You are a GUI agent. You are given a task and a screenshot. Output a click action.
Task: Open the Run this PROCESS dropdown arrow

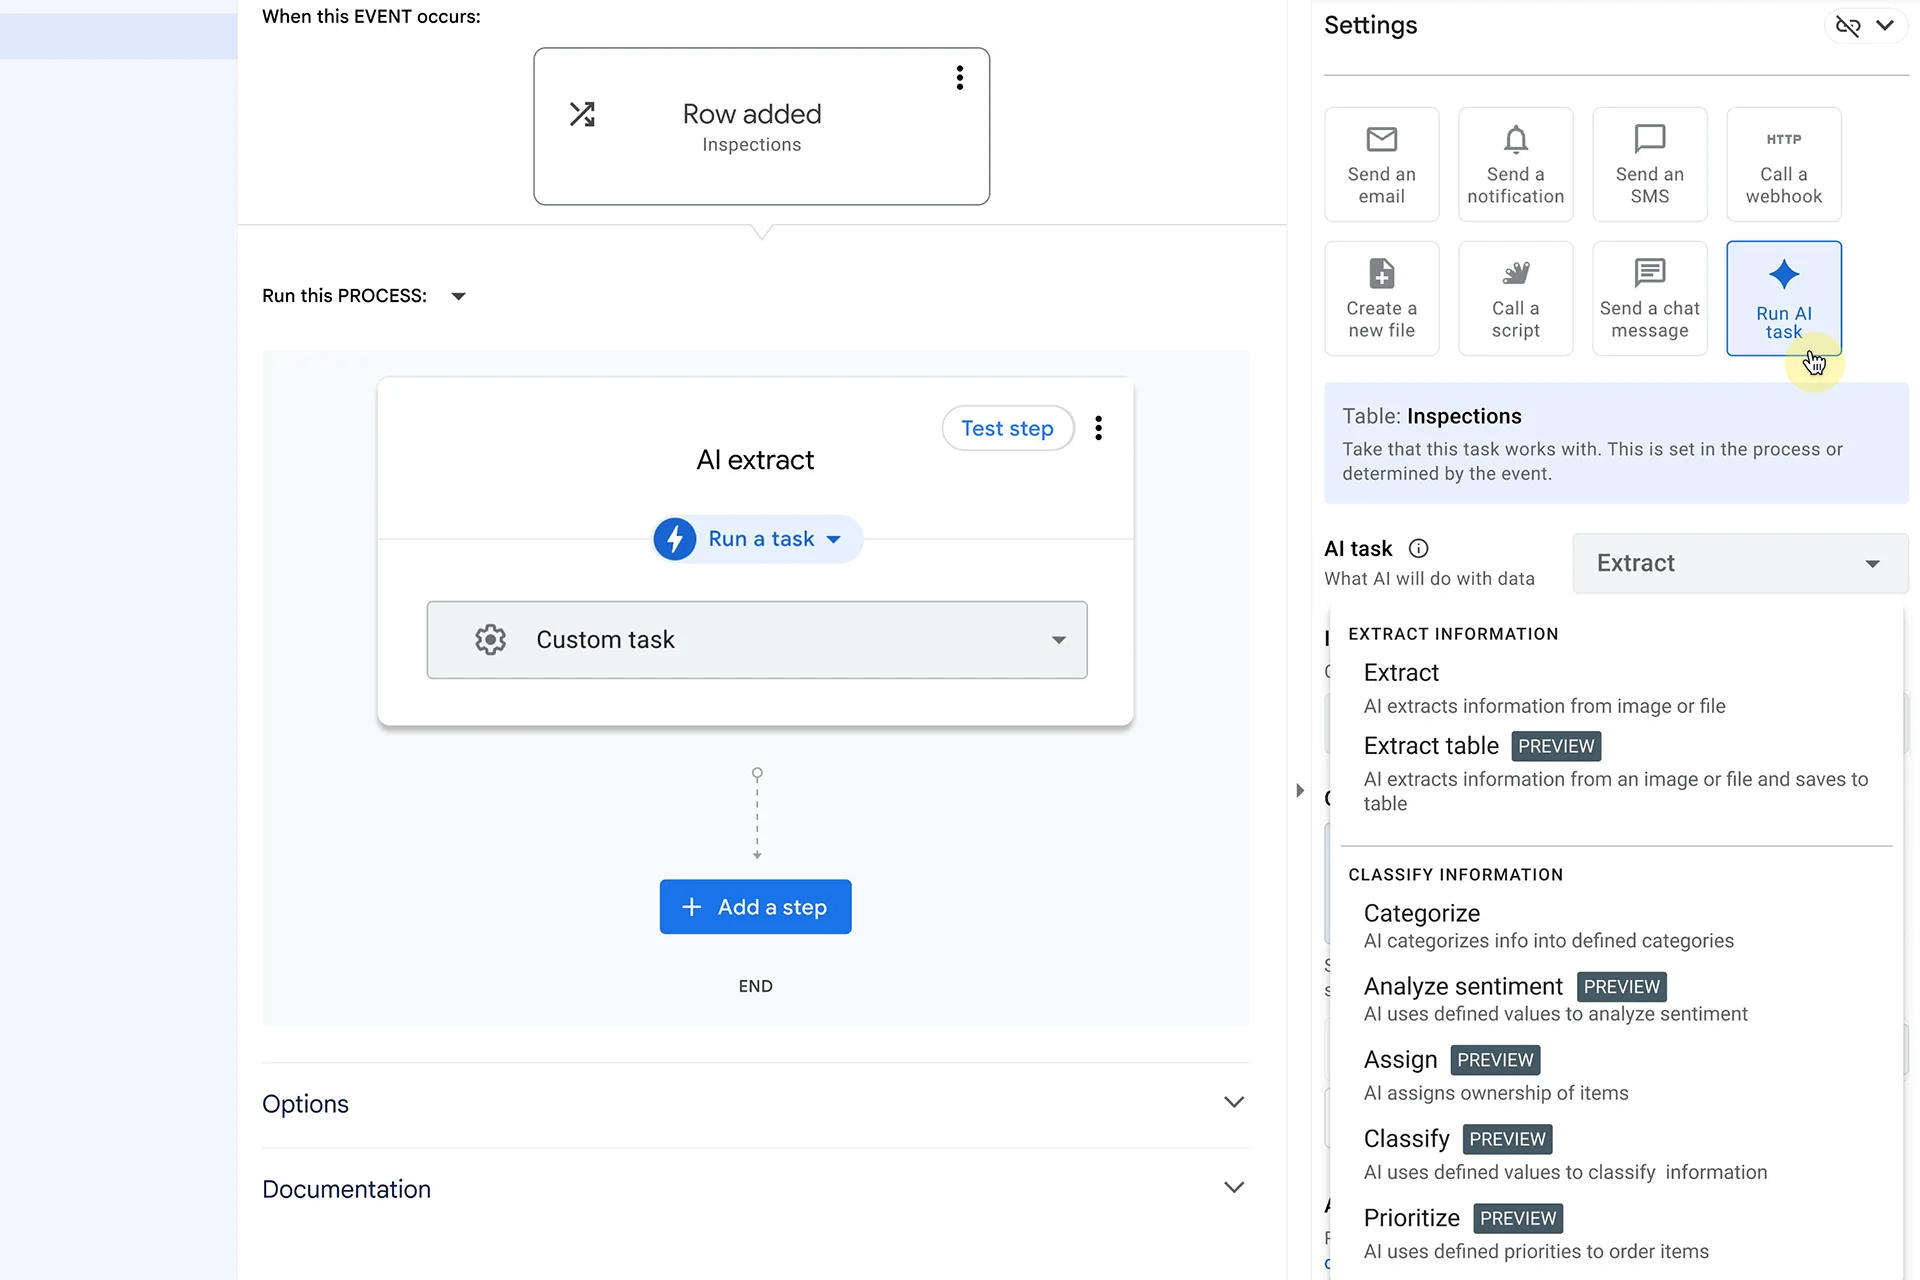click(x=458, y=296)
